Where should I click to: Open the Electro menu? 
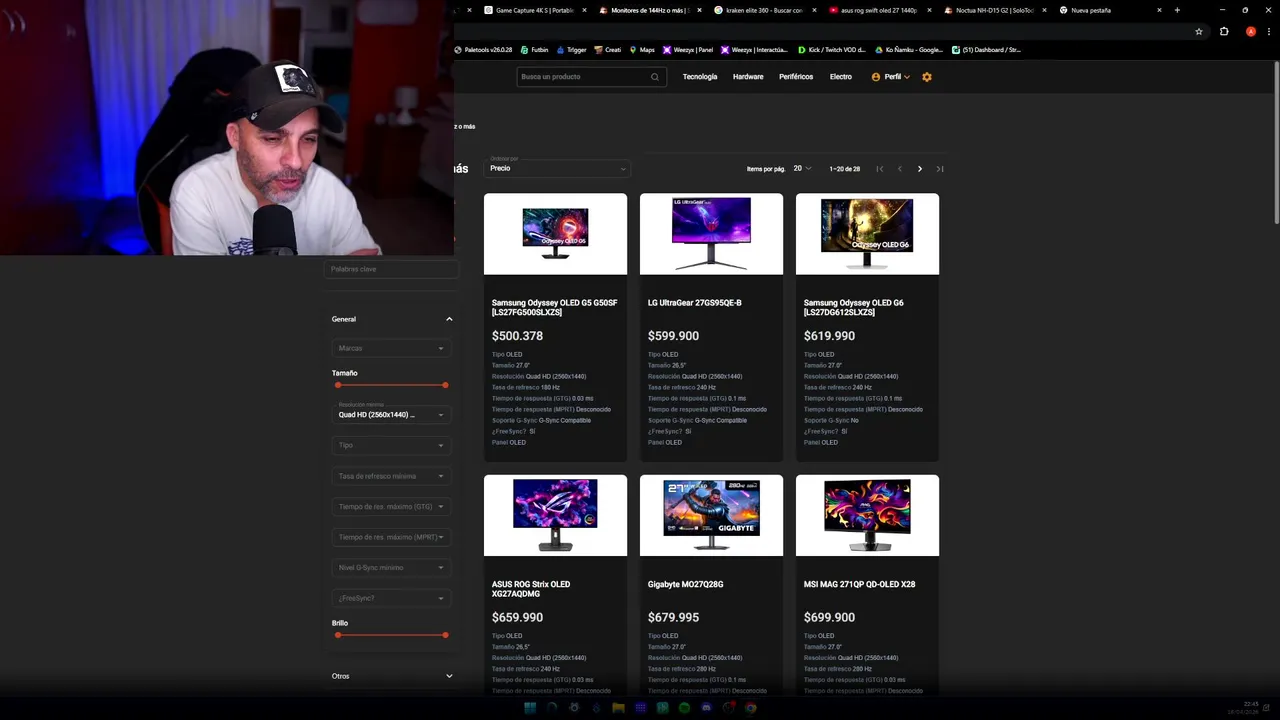tap(841, 77)
